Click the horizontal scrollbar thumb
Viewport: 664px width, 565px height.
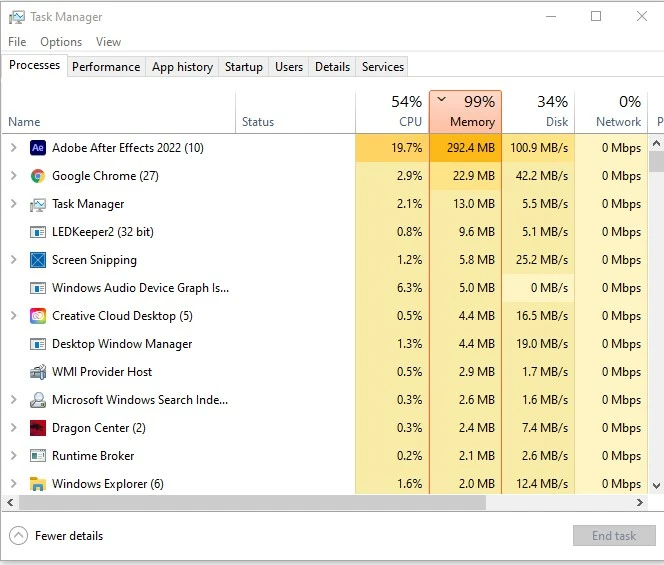click(252, 502)
